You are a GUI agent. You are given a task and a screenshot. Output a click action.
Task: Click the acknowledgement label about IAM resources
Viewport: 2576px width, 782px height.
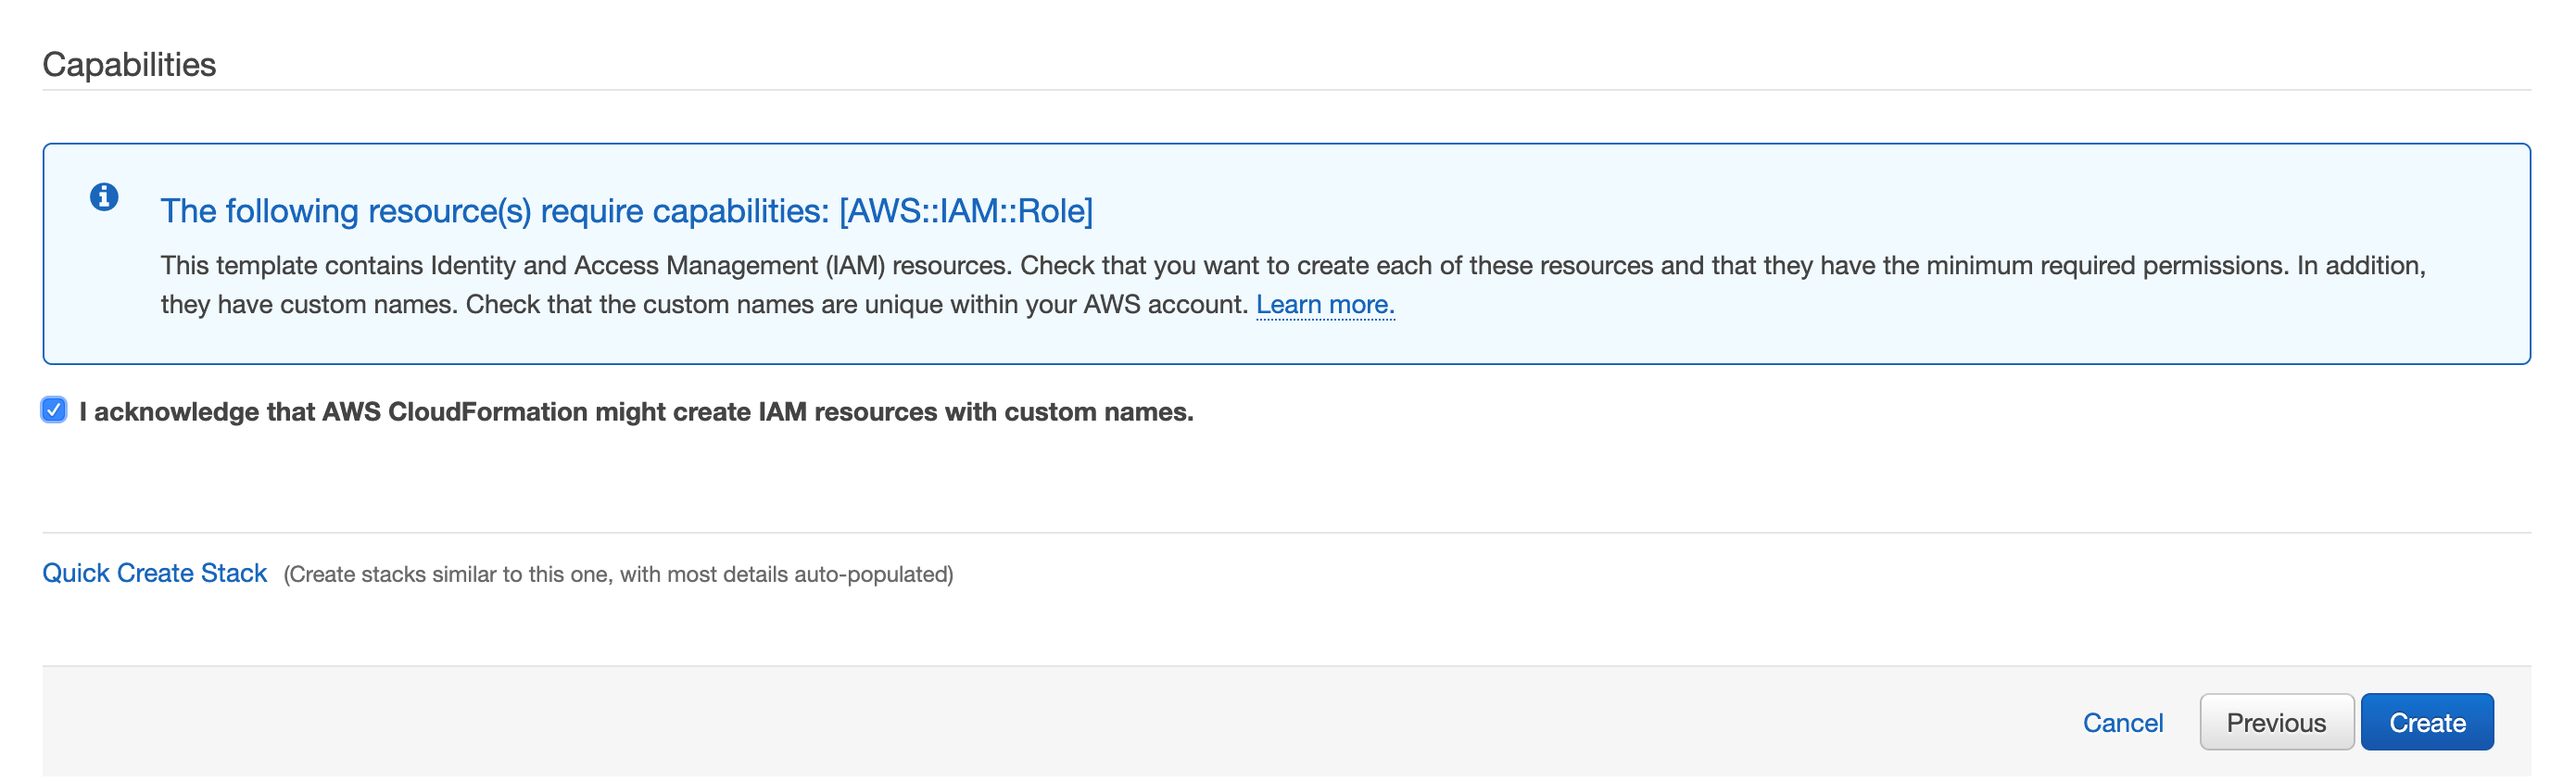tap(636, 411)
